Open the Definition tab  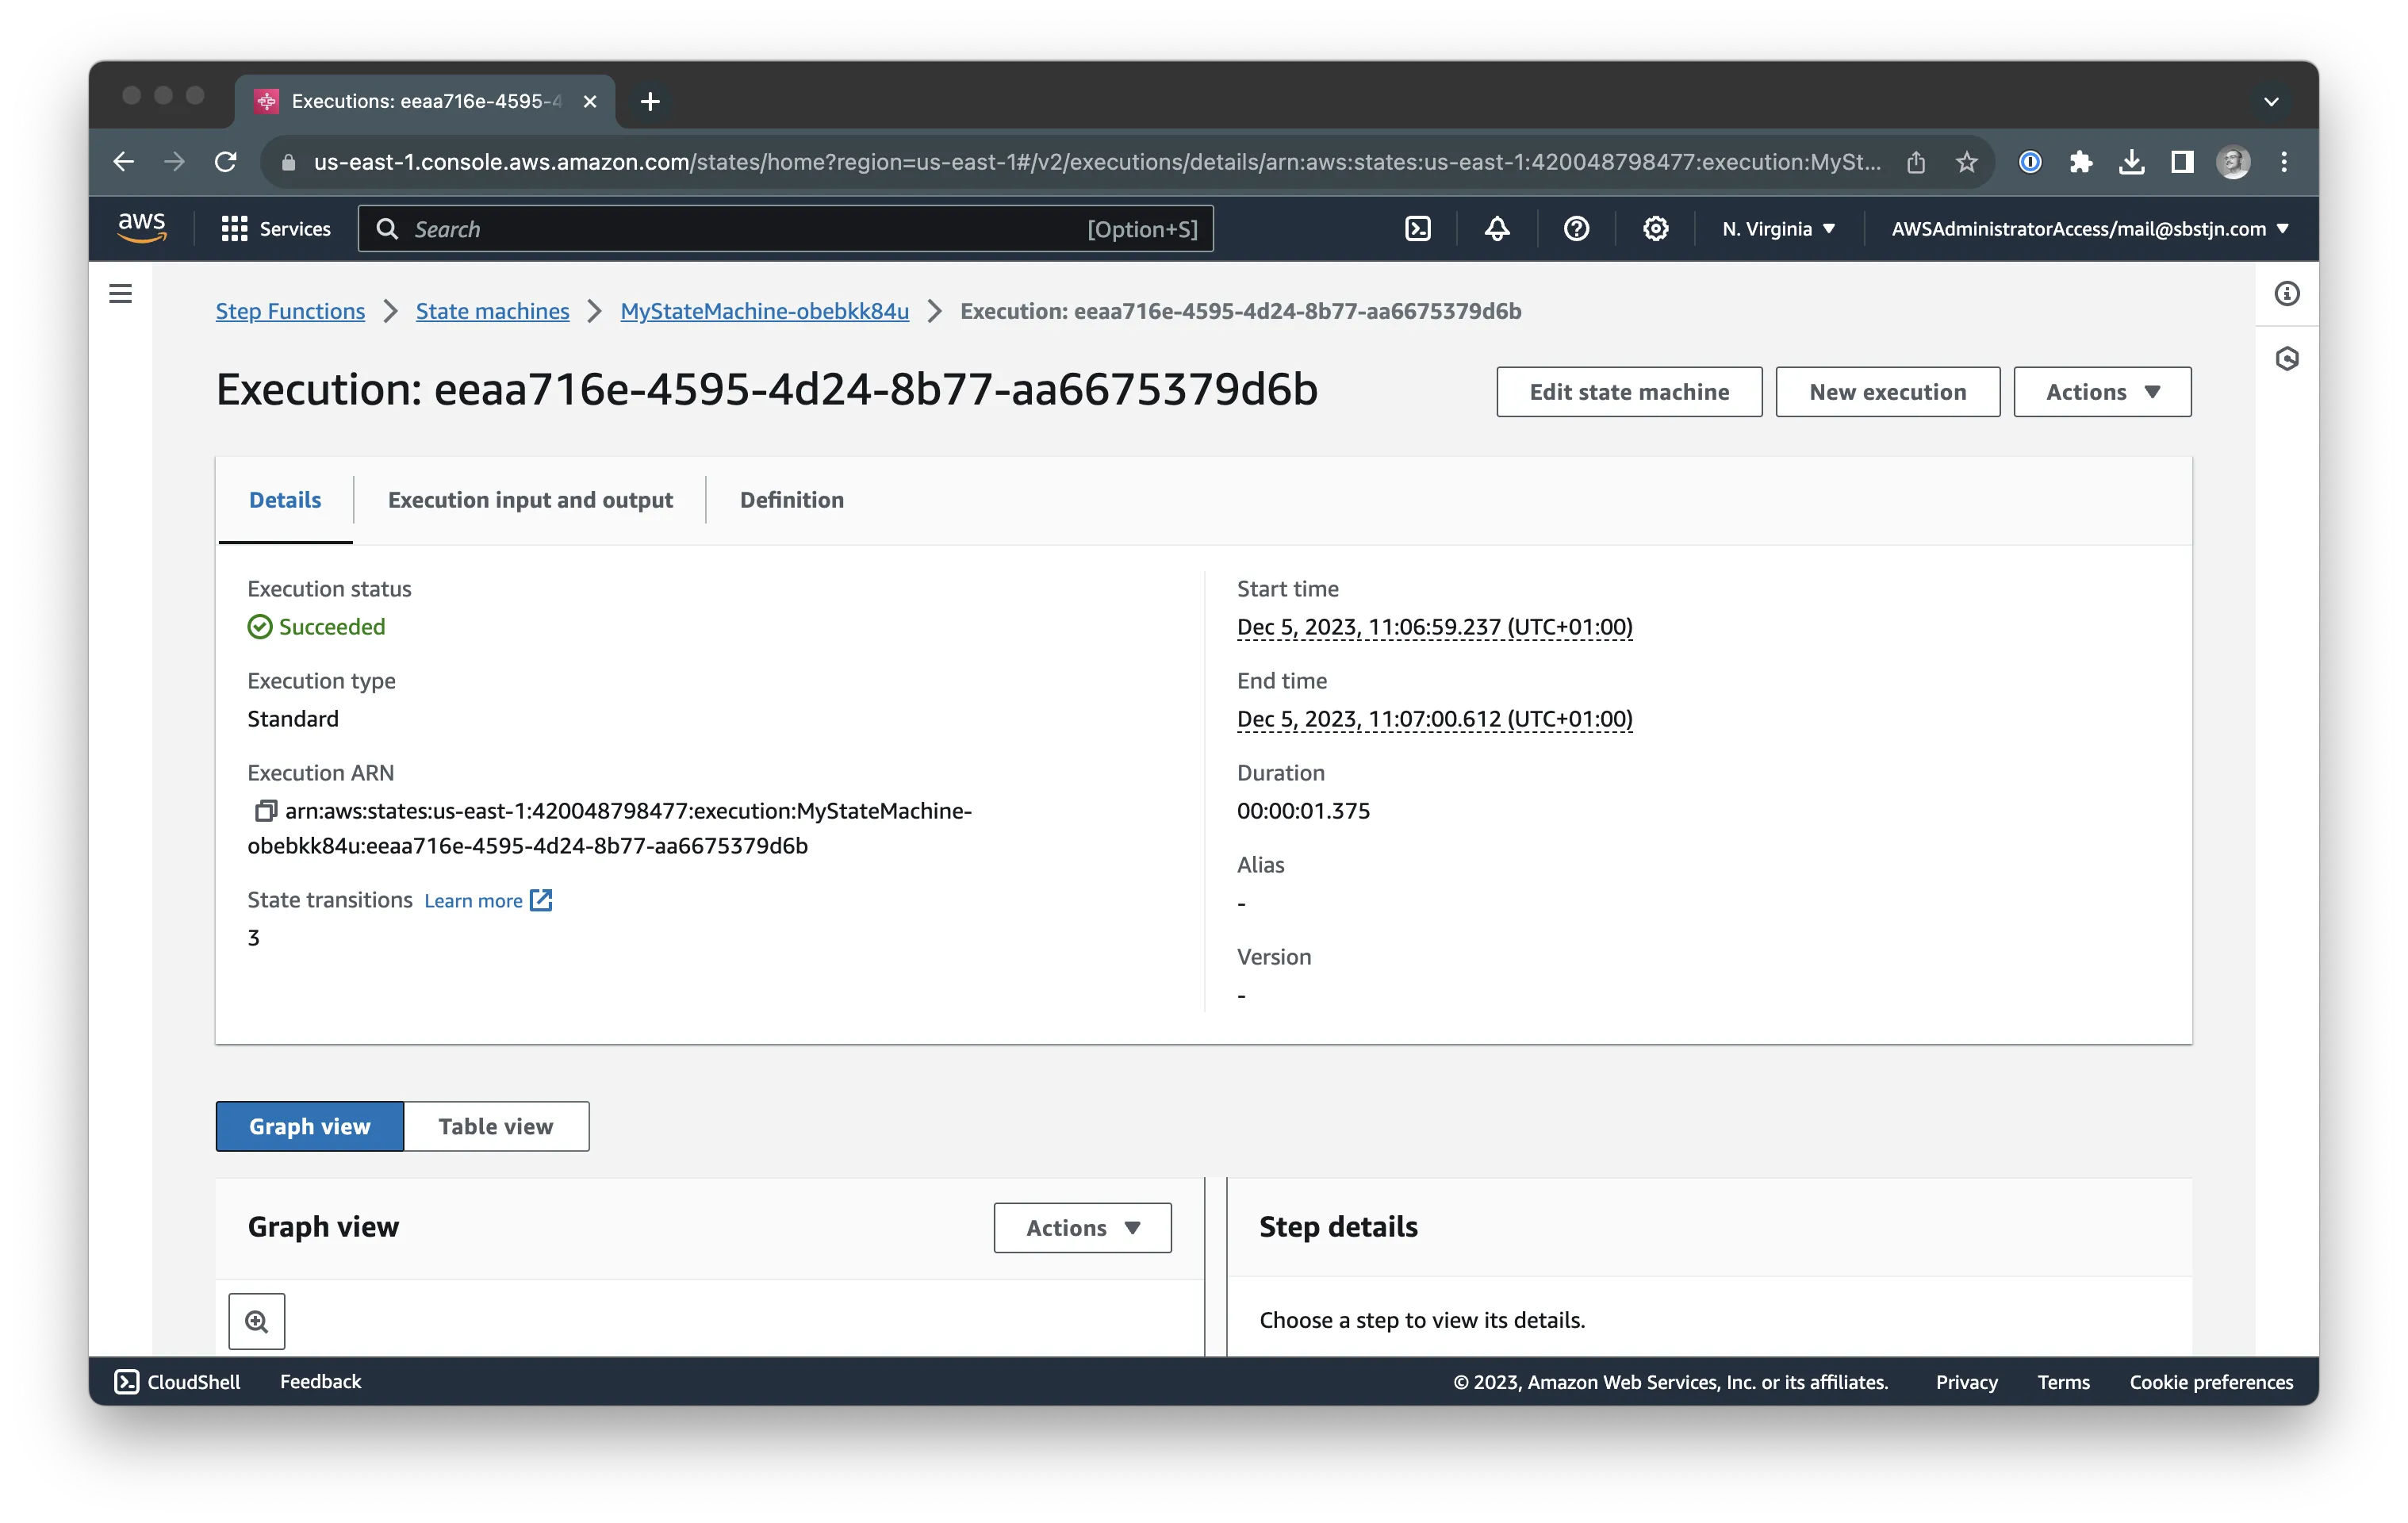(x=791, y=500)
